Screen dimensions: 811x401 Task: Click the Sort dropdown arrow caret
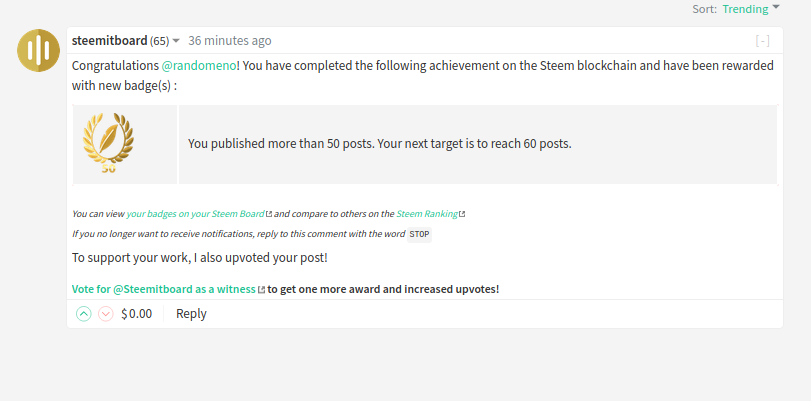click(x=776, y=8)
